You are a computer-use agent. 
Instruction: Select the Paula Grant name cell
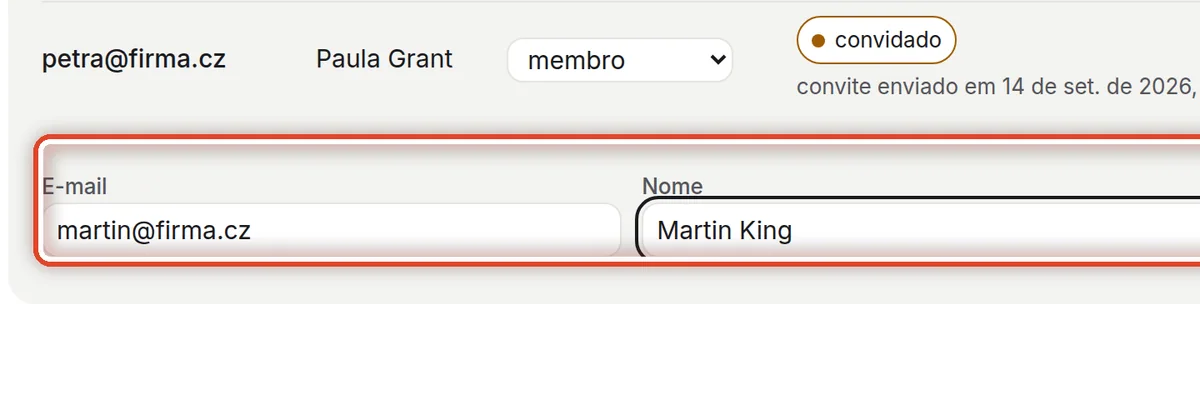coord(385,59)
